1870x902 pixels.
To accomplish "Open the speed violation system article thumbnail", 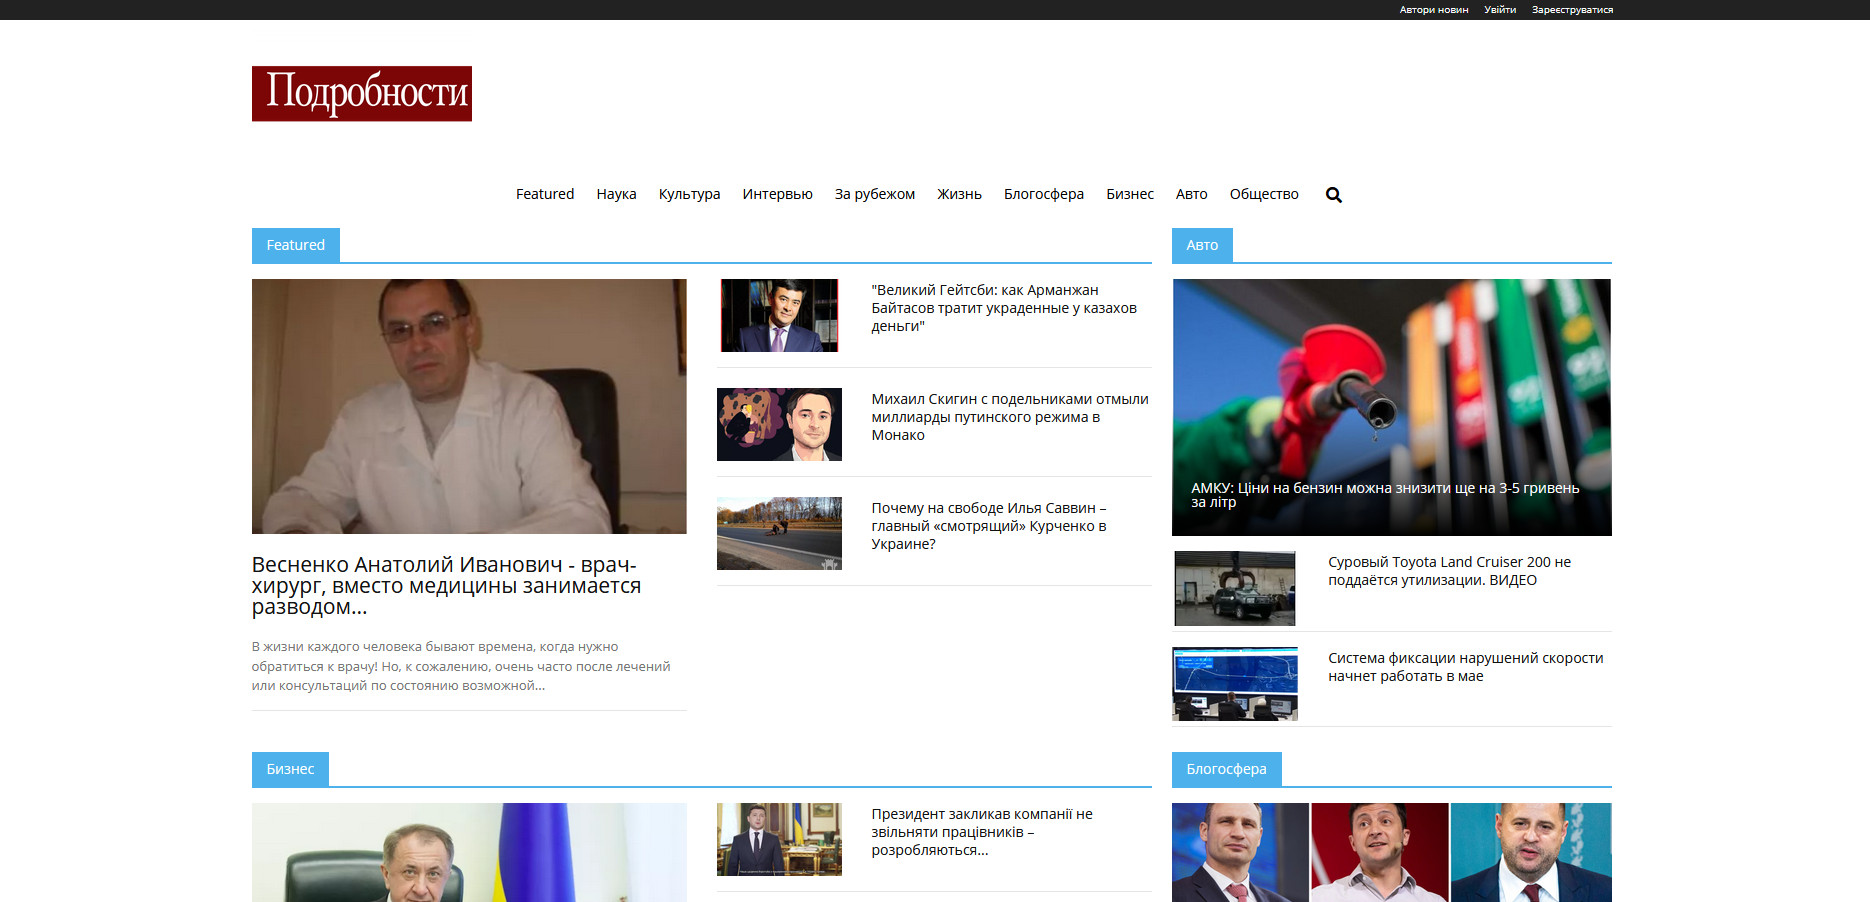I will (x=1235, y=684).
